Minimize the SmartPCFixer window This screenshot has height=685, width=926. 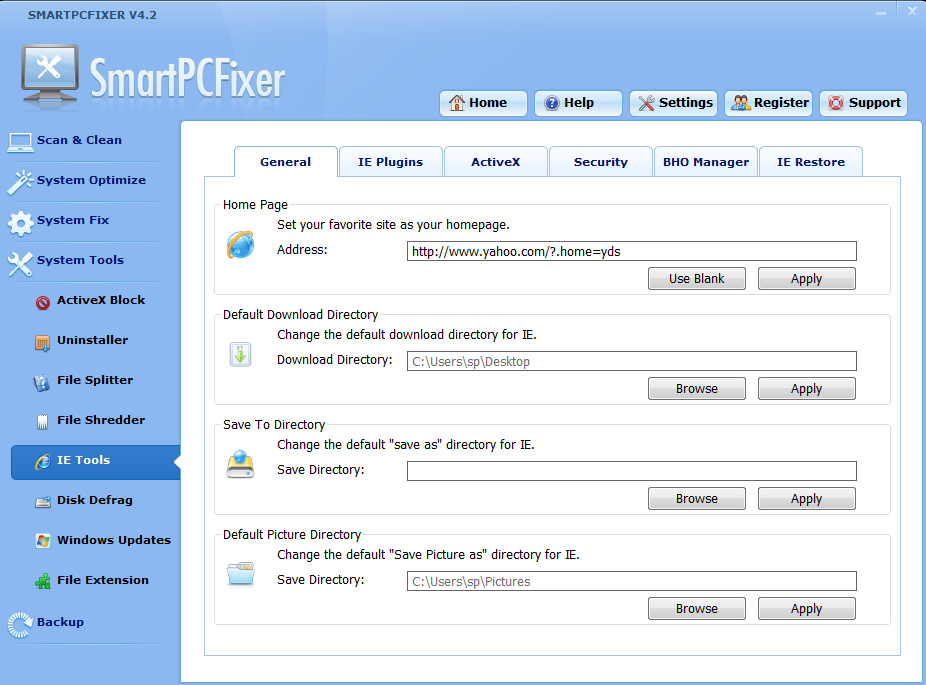click(881, 12)
